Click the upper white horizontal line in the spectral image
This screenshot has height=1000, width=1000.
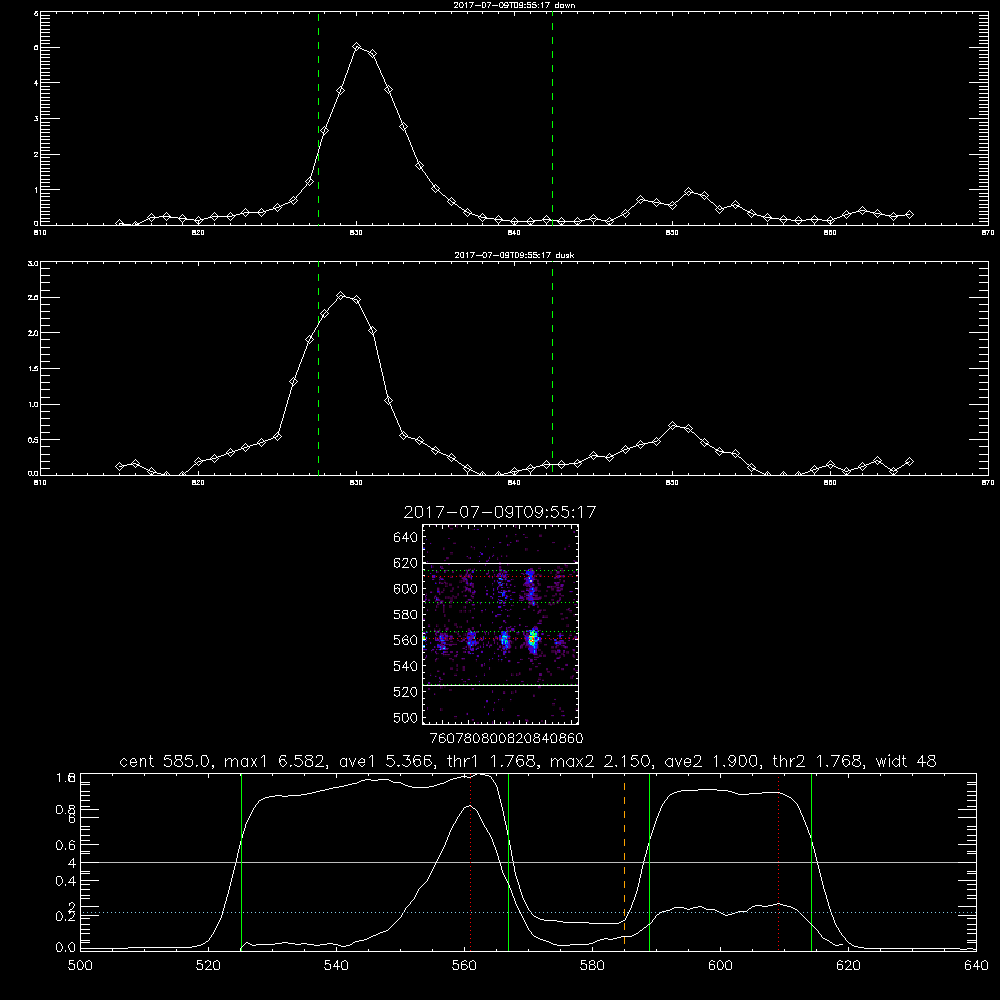[500, 563]
